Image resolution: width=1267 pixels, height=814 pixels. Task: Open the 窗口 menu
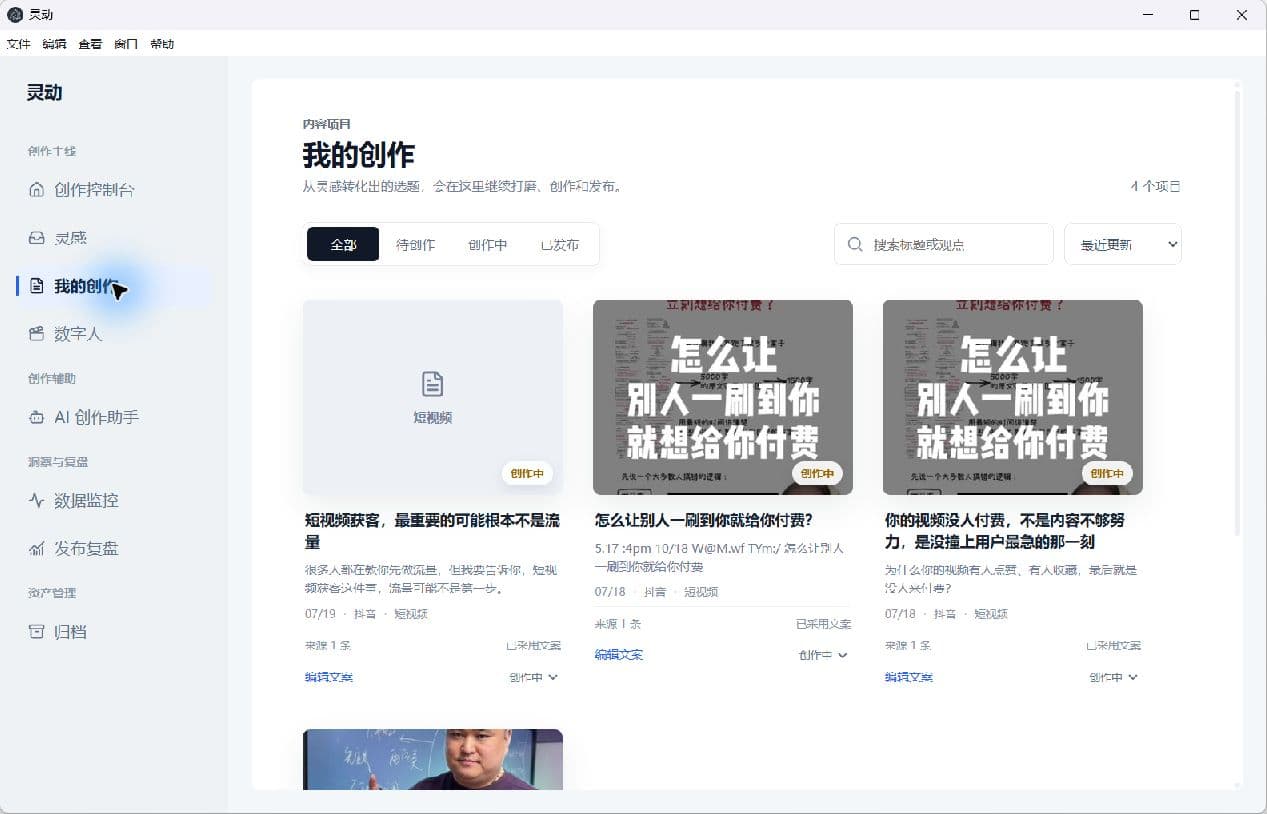126,44
